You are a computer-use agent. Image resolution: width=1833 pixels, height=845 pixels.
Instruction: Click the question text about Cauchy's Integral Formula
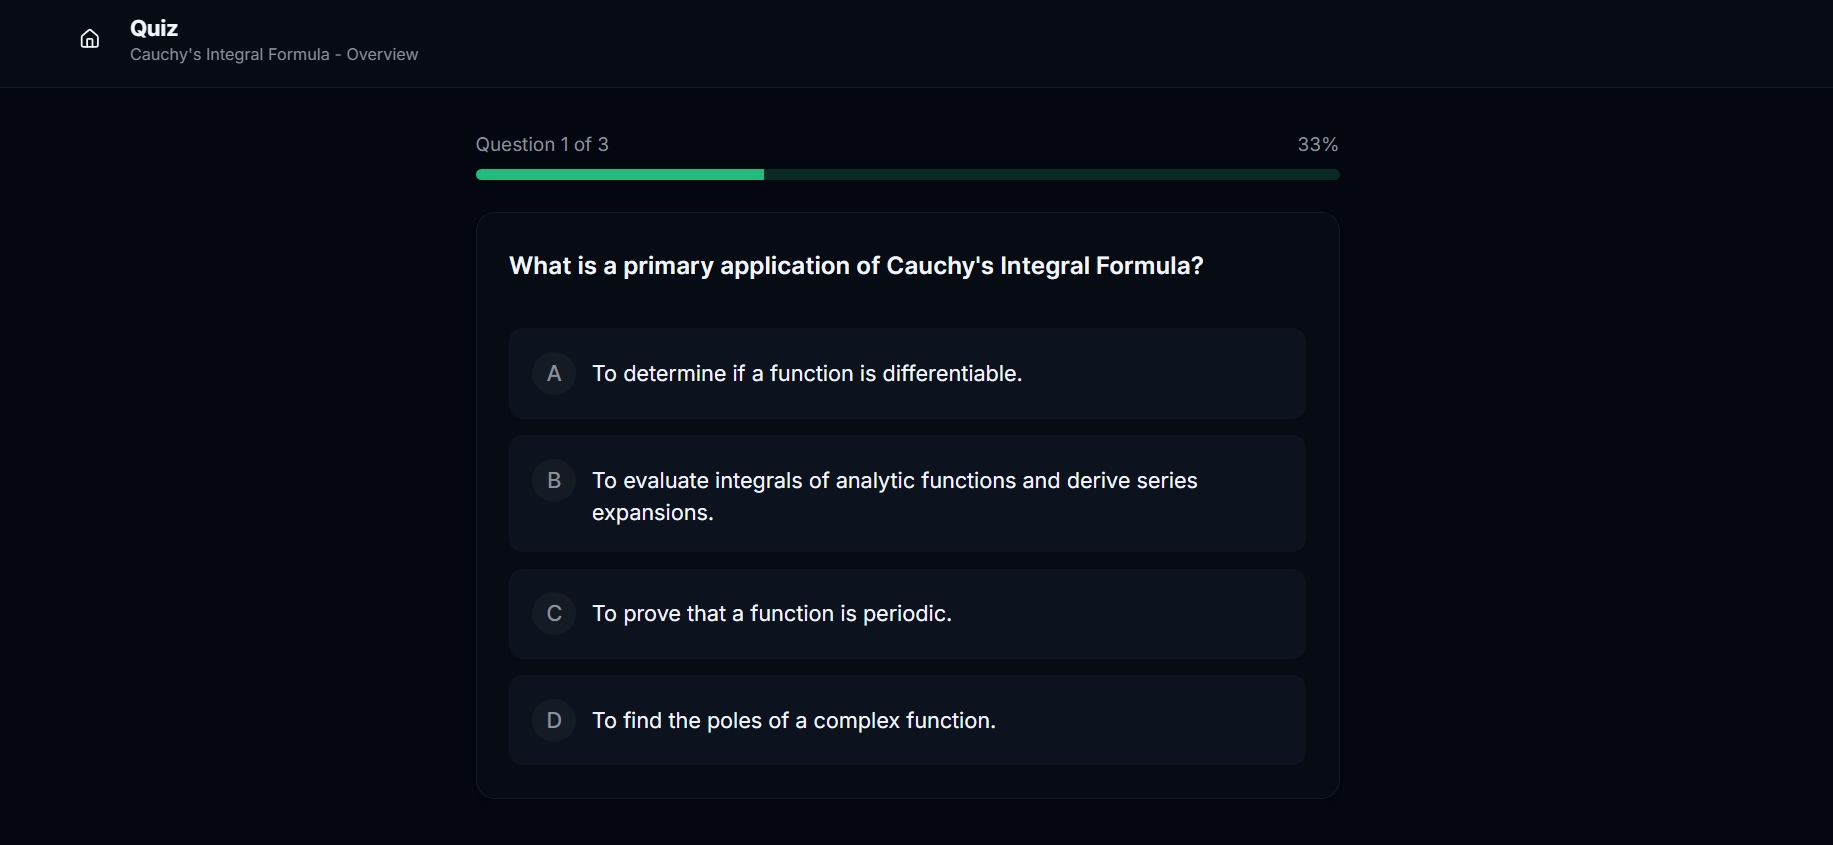point(856,266)
